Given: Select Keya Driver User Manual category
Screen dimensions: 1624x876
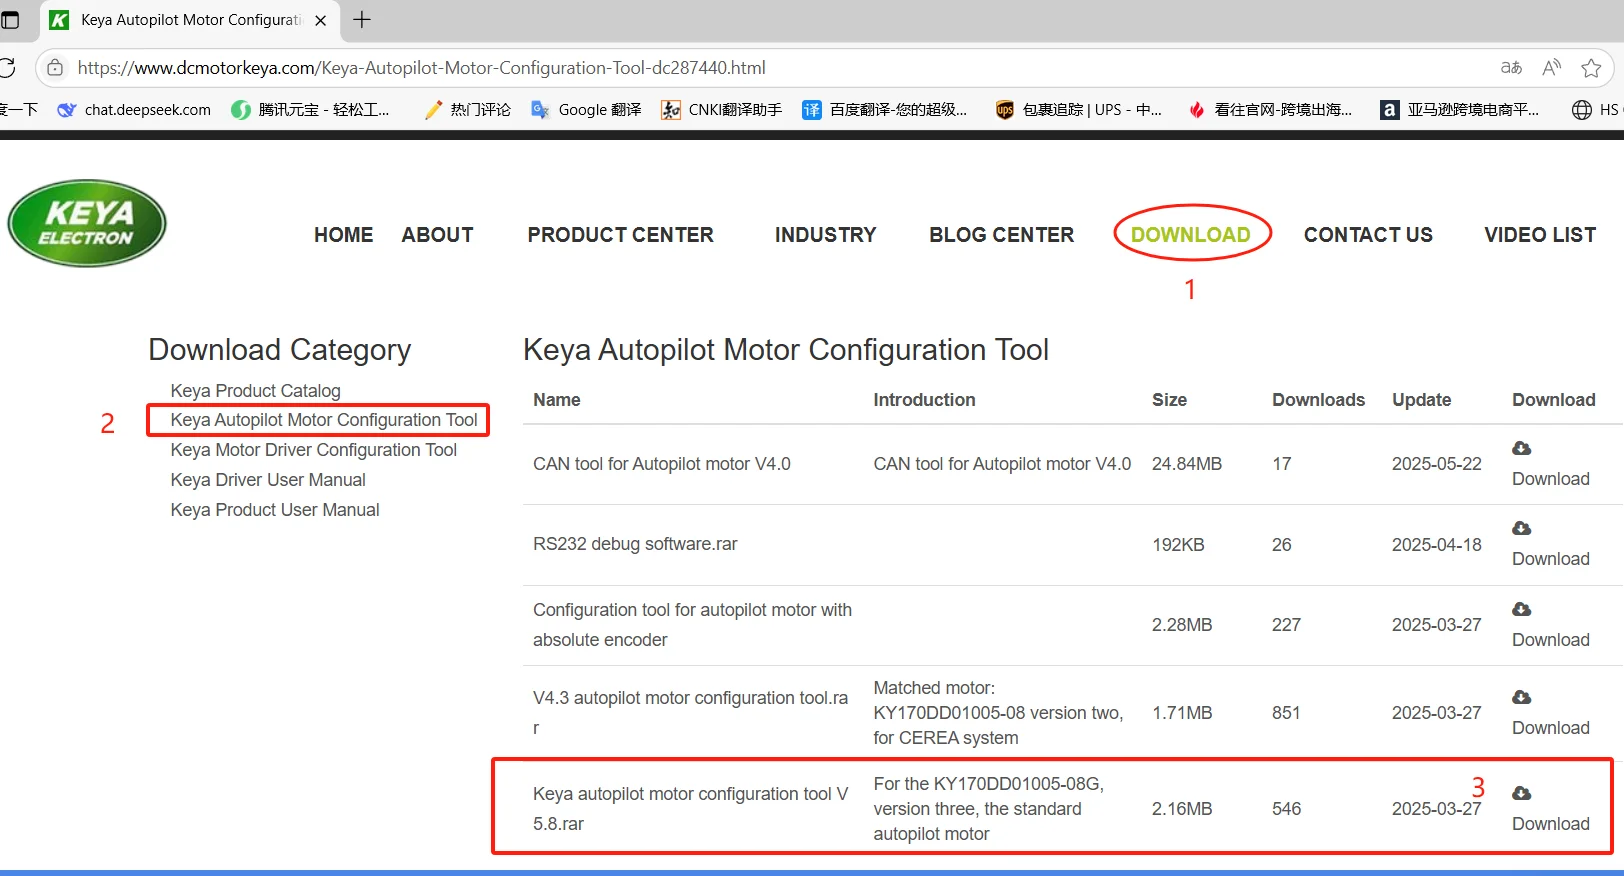Looking at the screenshot, I should point(268,480).
